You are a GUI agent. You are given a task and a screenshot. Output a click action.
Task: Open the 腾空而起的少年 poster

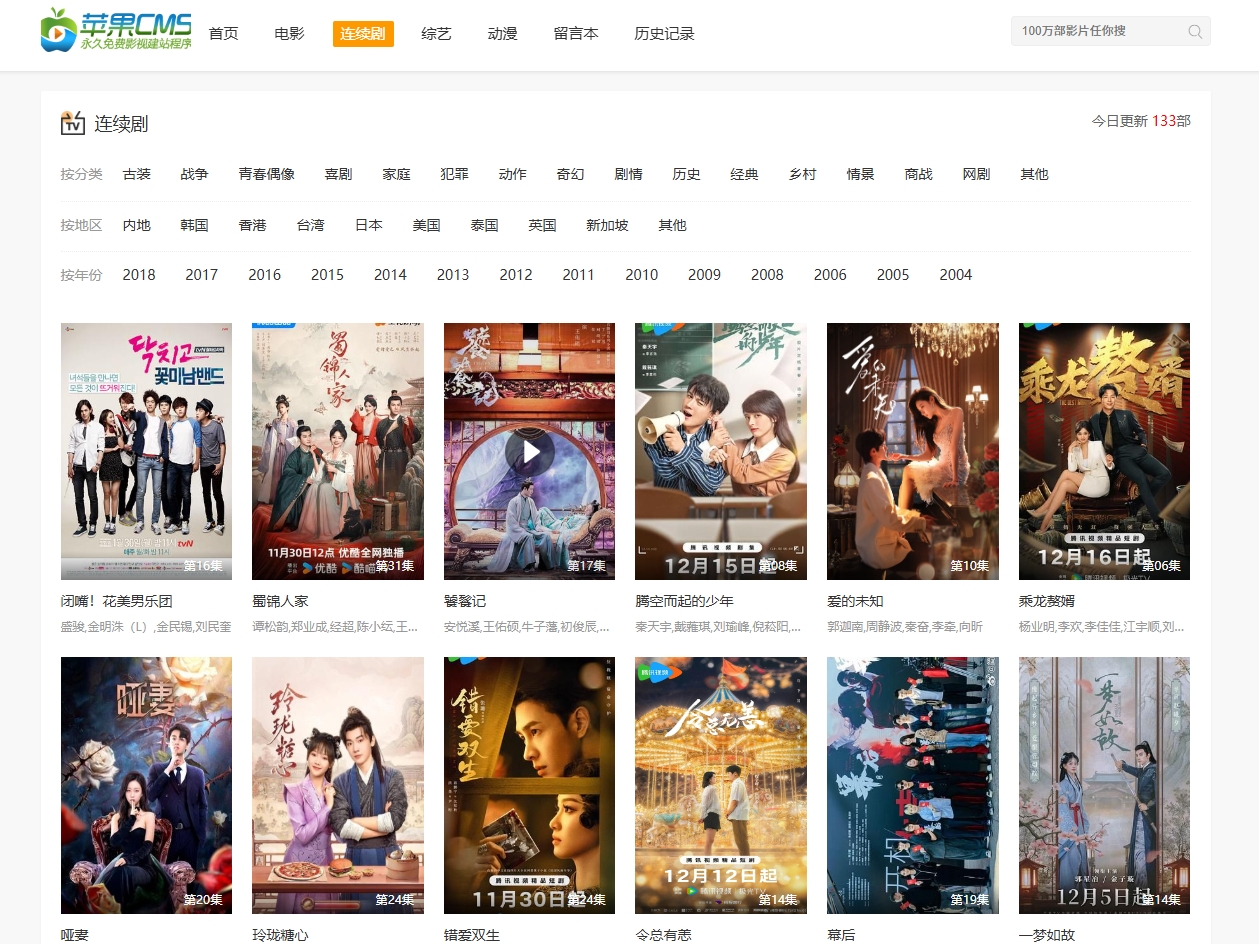click(x=721, y=451)
